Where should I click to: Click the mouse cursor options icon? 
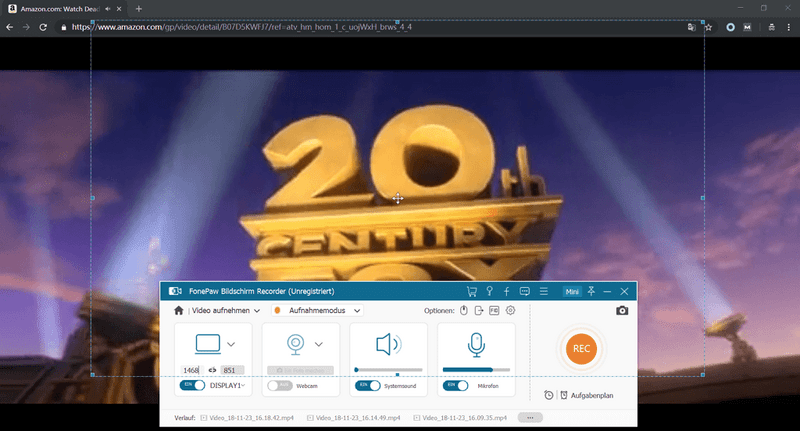point(464,311)
